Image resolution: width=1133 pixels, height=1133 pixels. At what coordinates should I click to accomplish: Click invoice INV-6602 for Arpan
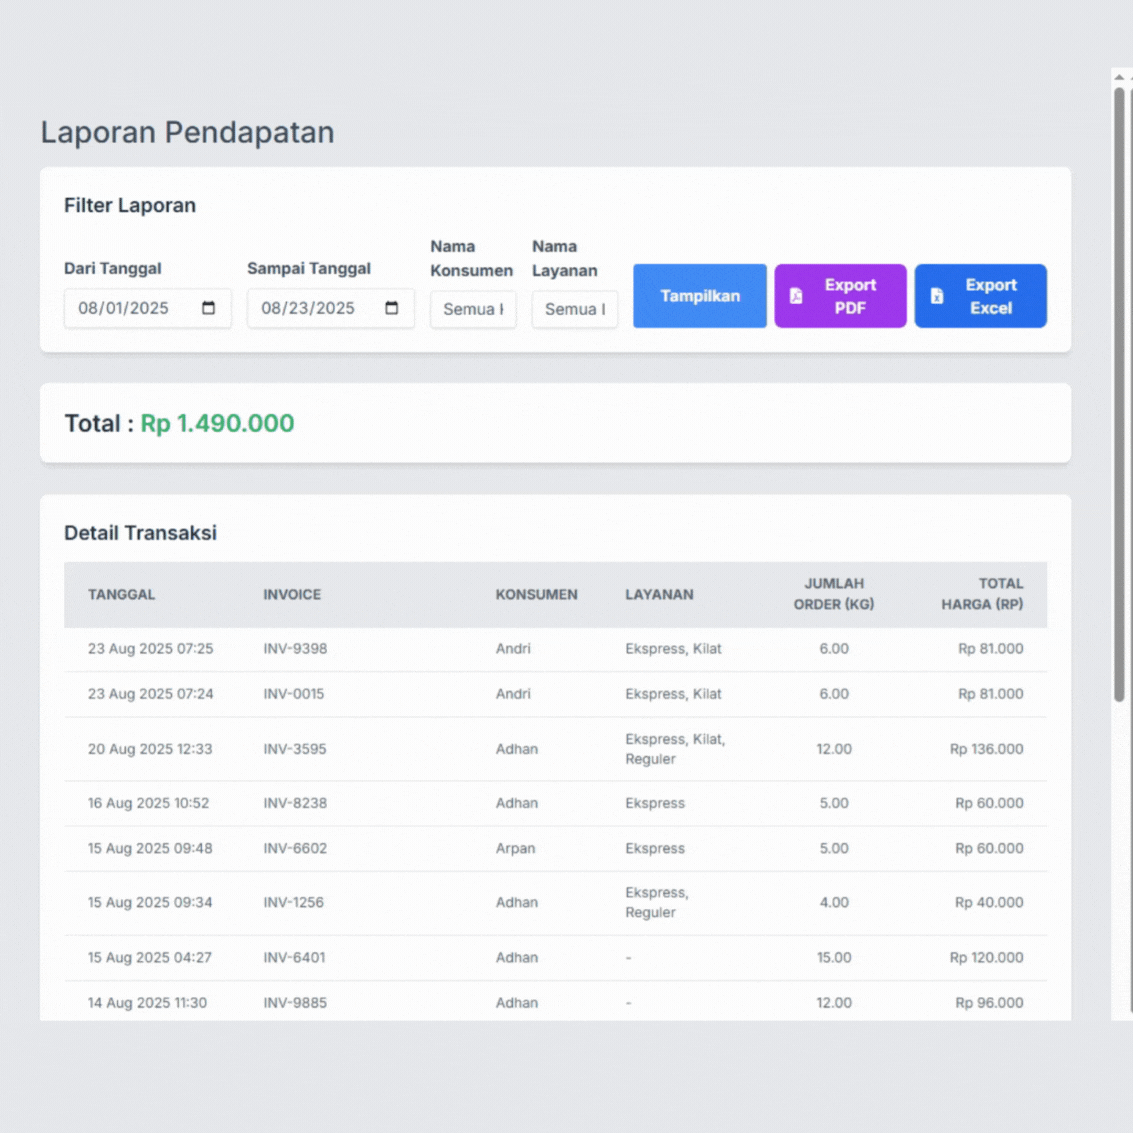point(295,848)
